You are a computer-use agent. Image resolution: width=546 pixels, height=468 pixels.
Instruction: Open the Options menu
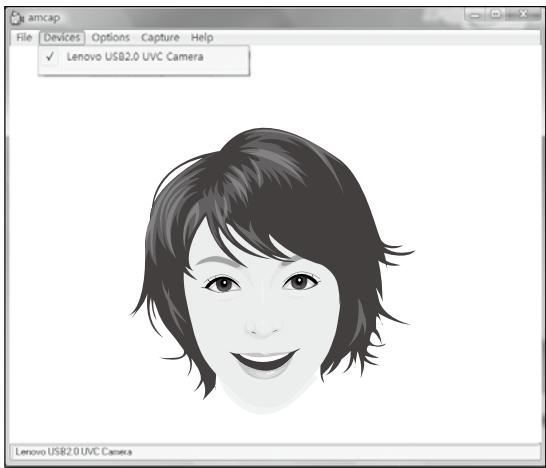(x=110, y=38)
